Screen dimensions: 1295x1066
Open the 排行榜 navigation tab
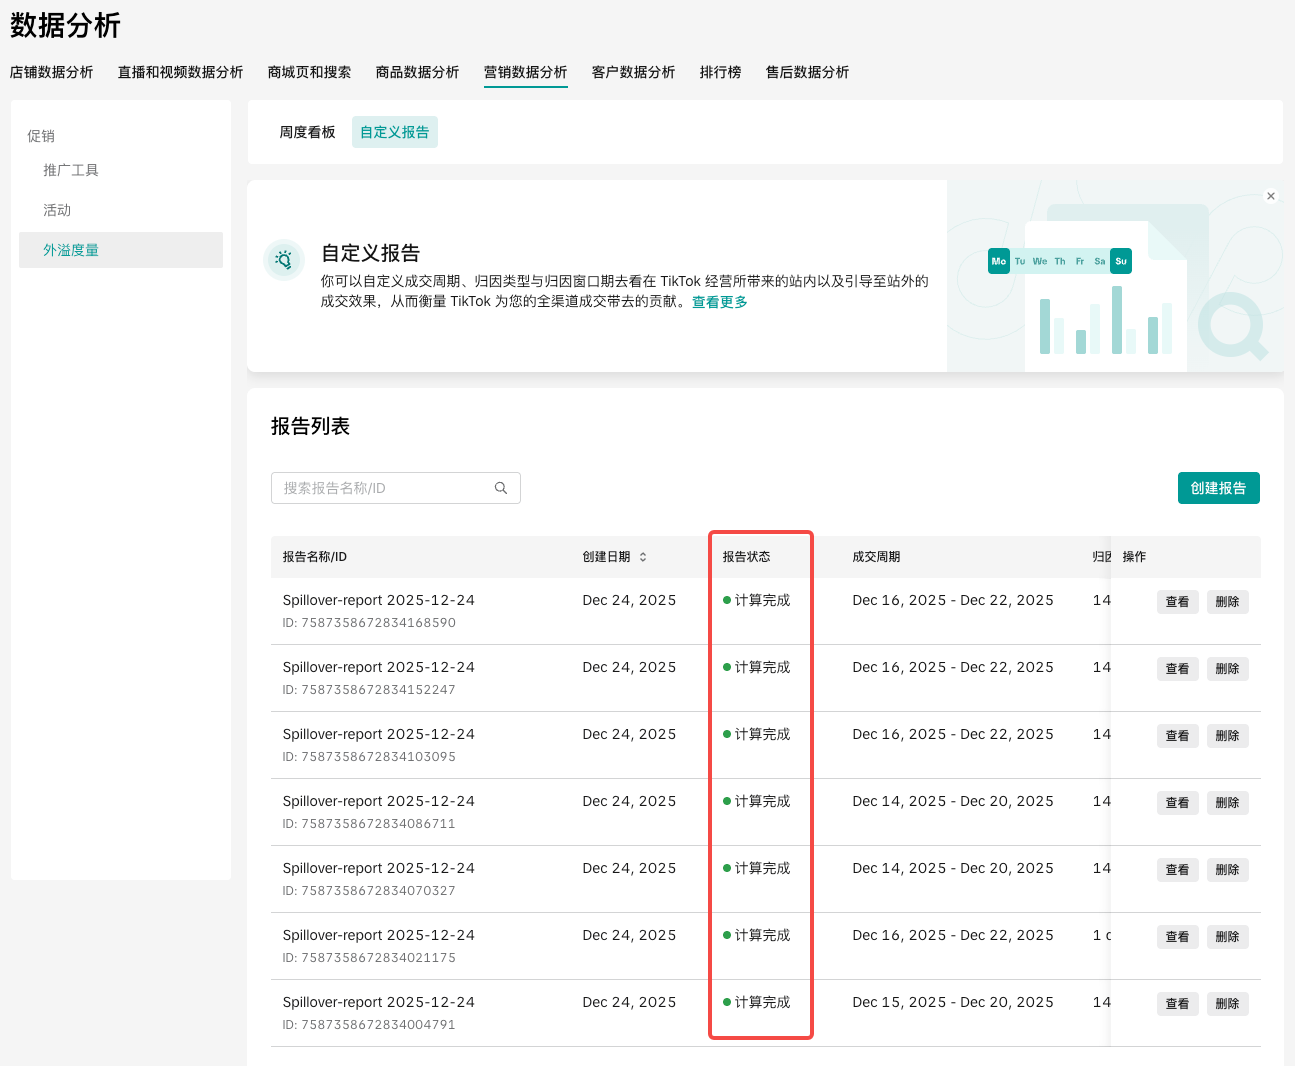click(720, 72)
